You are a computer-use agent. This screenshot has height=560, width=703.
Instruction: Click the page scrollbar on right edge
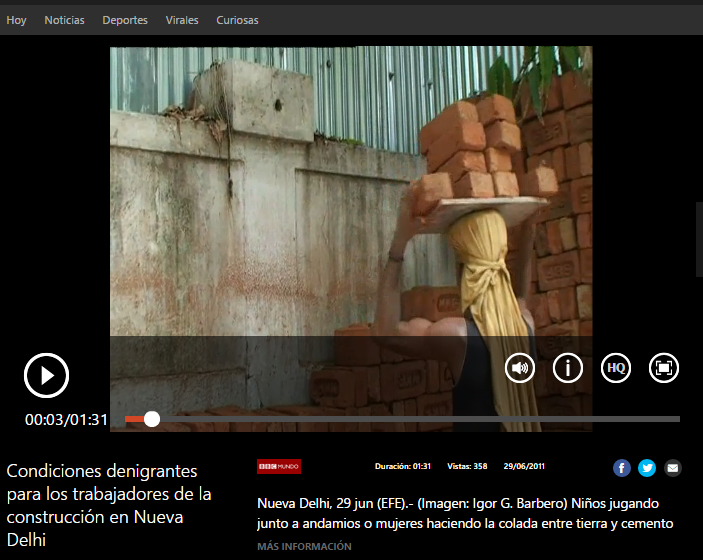699,238
